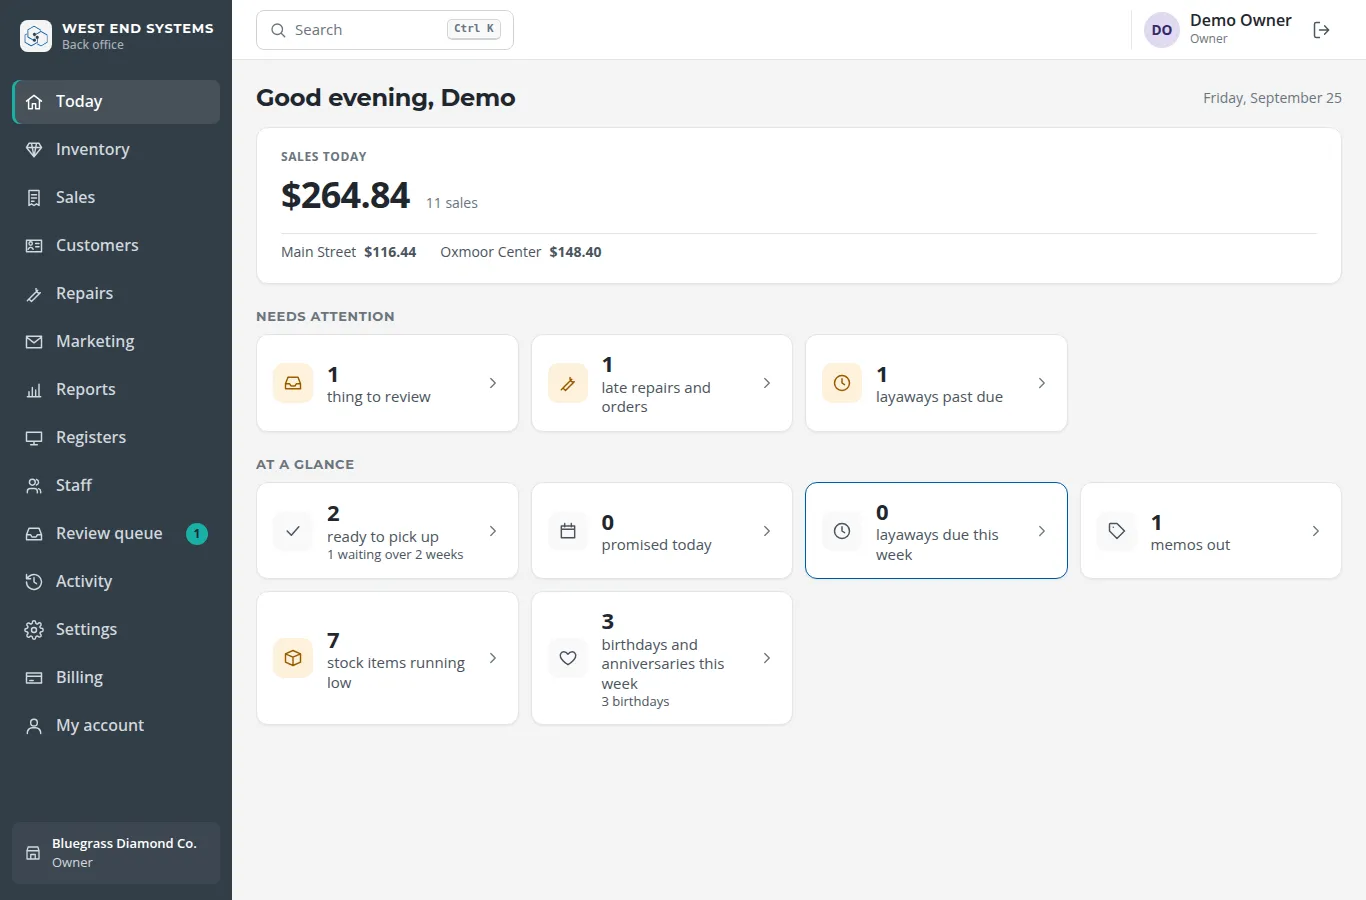
Task: Open the Review queue sidebar item
Action: pyautogui.click(x=116, y=533)
